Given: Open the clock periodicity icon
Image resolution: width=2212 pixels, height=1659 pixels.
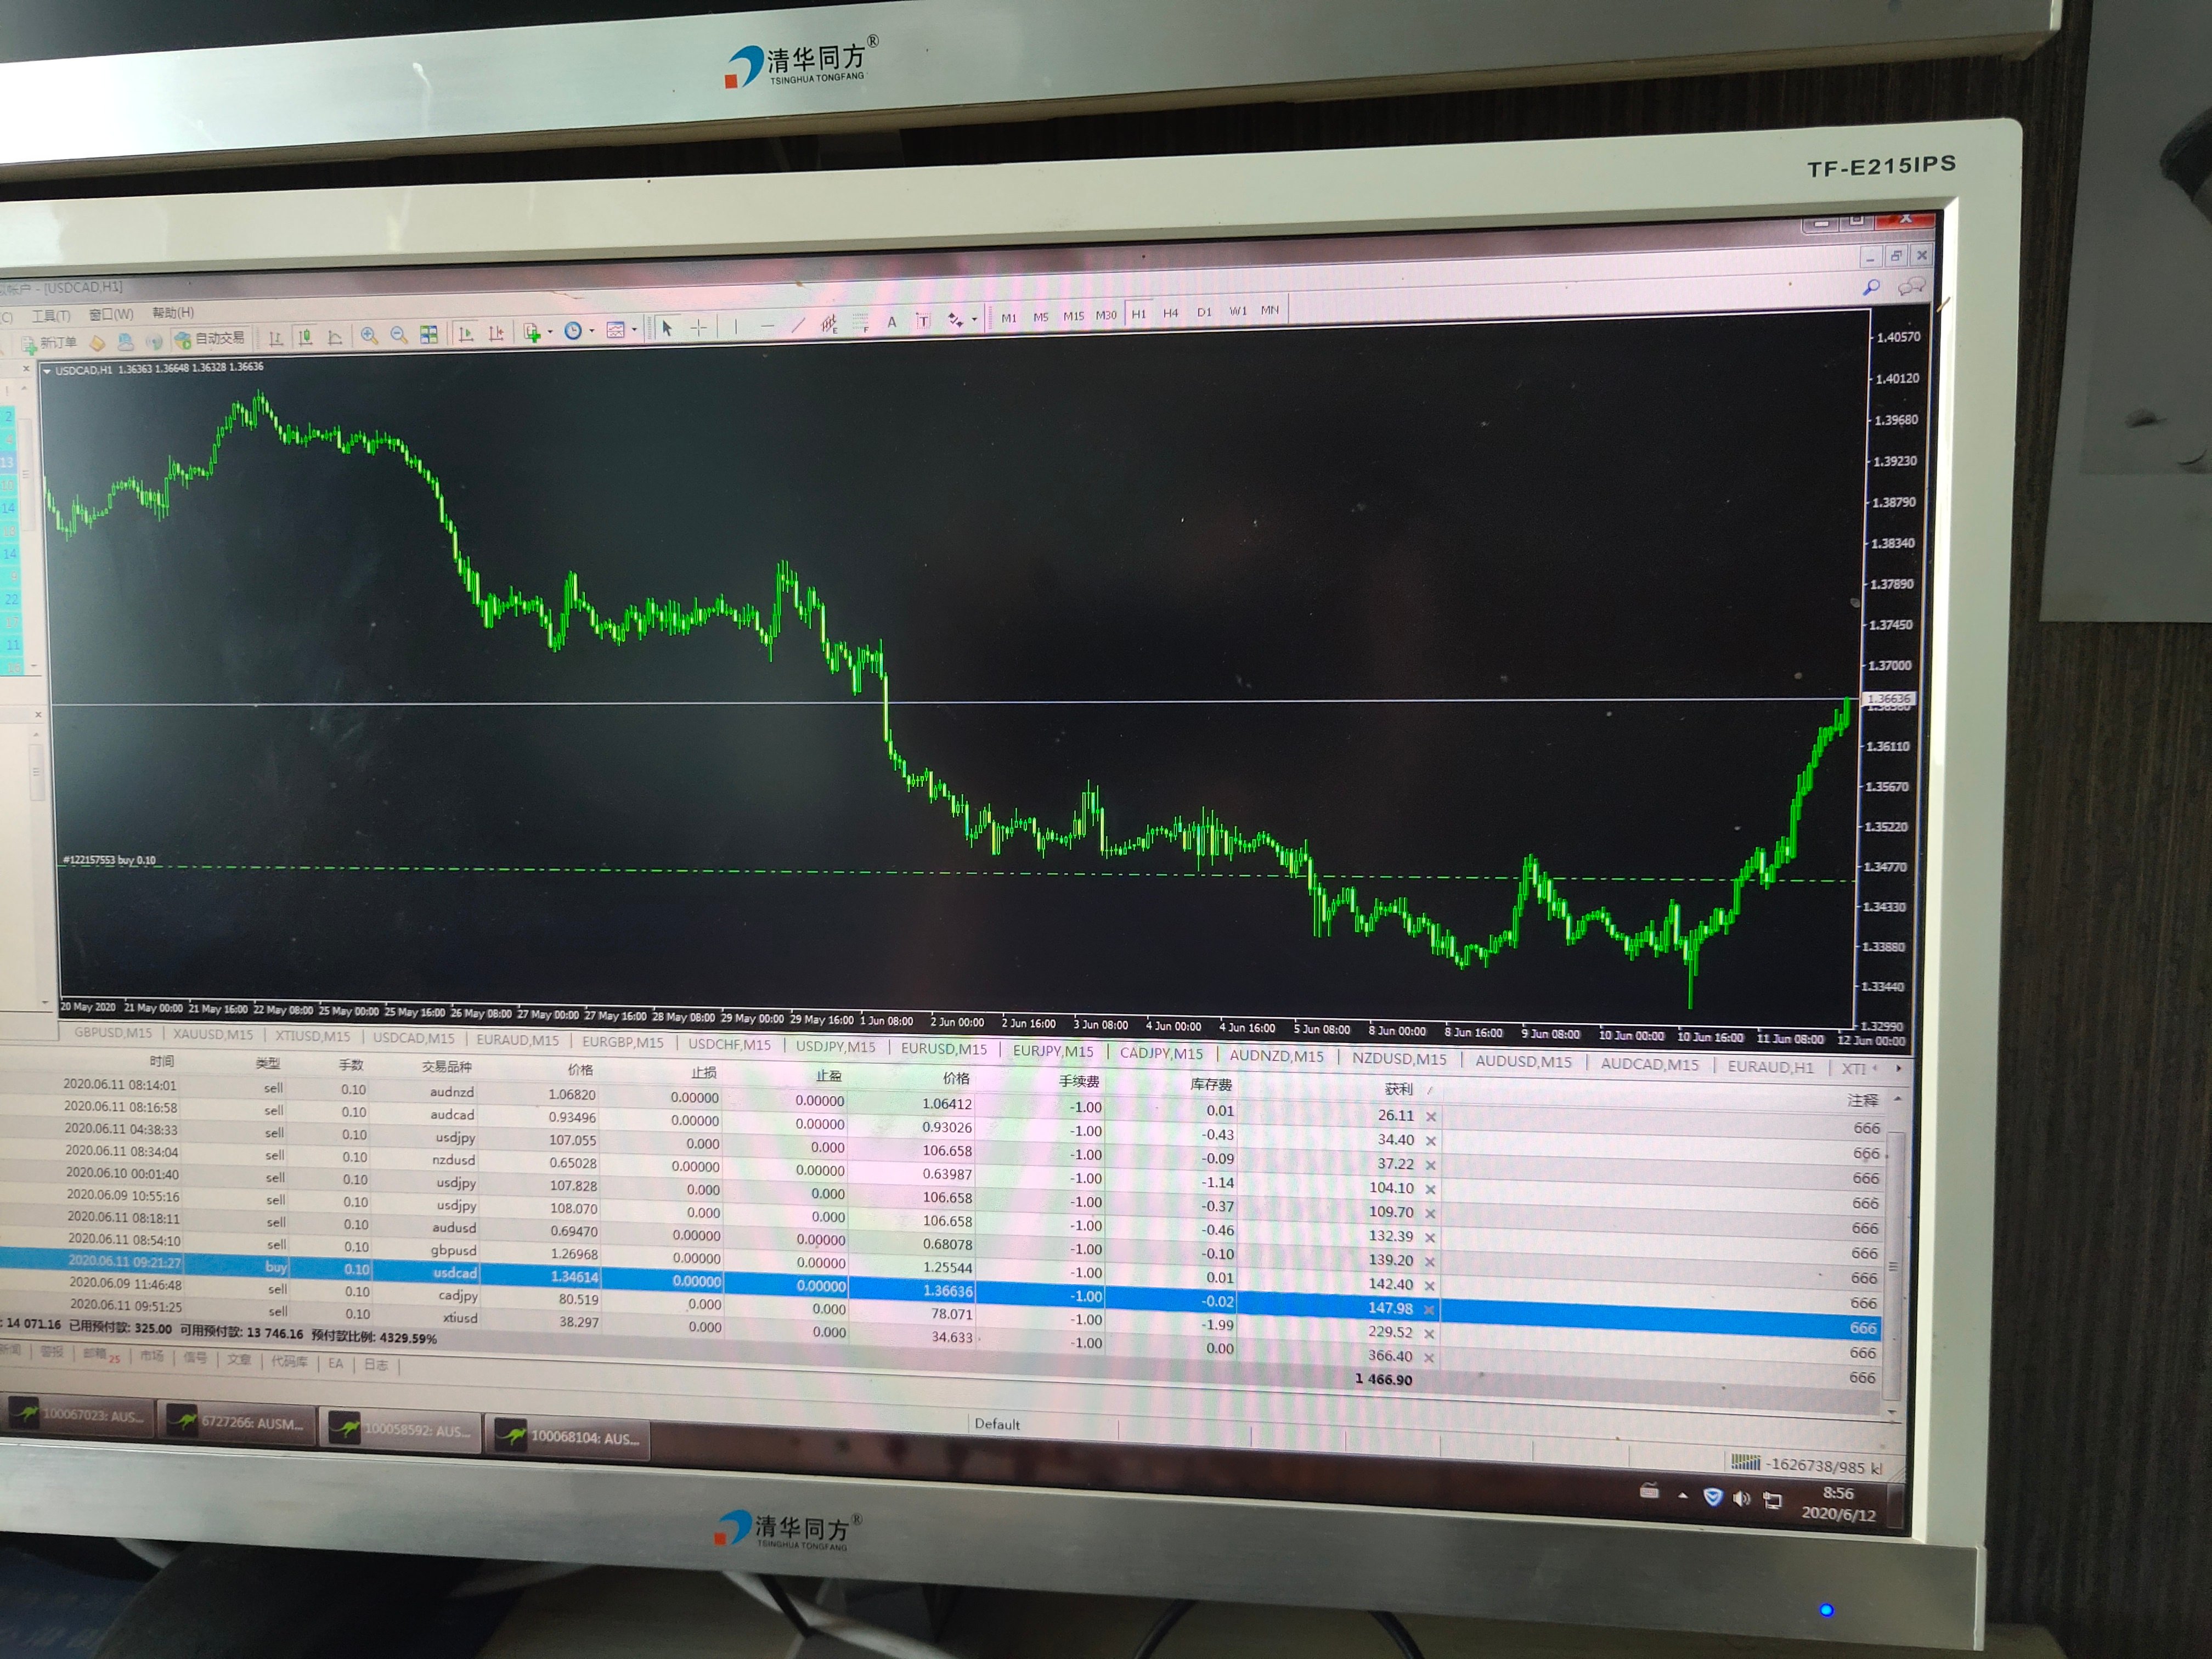Looking at the screenshot, I should 573,331.
